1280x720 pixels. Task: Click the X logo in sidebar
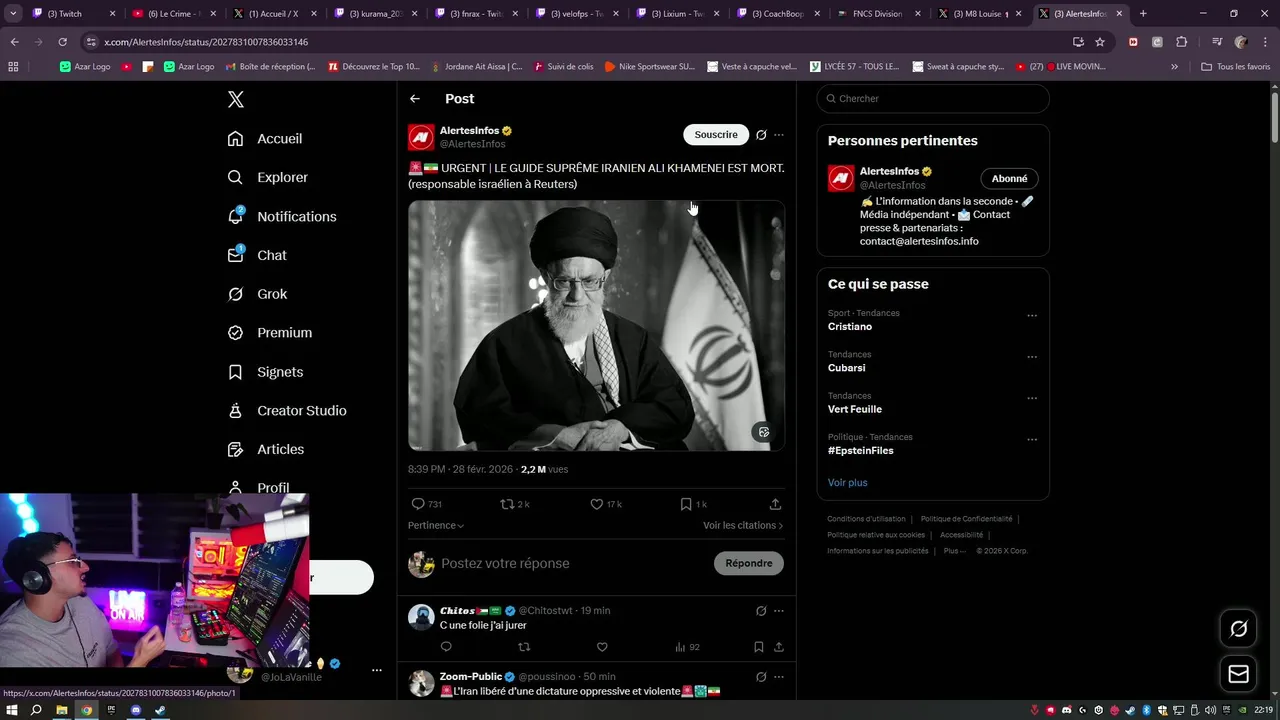236,99
